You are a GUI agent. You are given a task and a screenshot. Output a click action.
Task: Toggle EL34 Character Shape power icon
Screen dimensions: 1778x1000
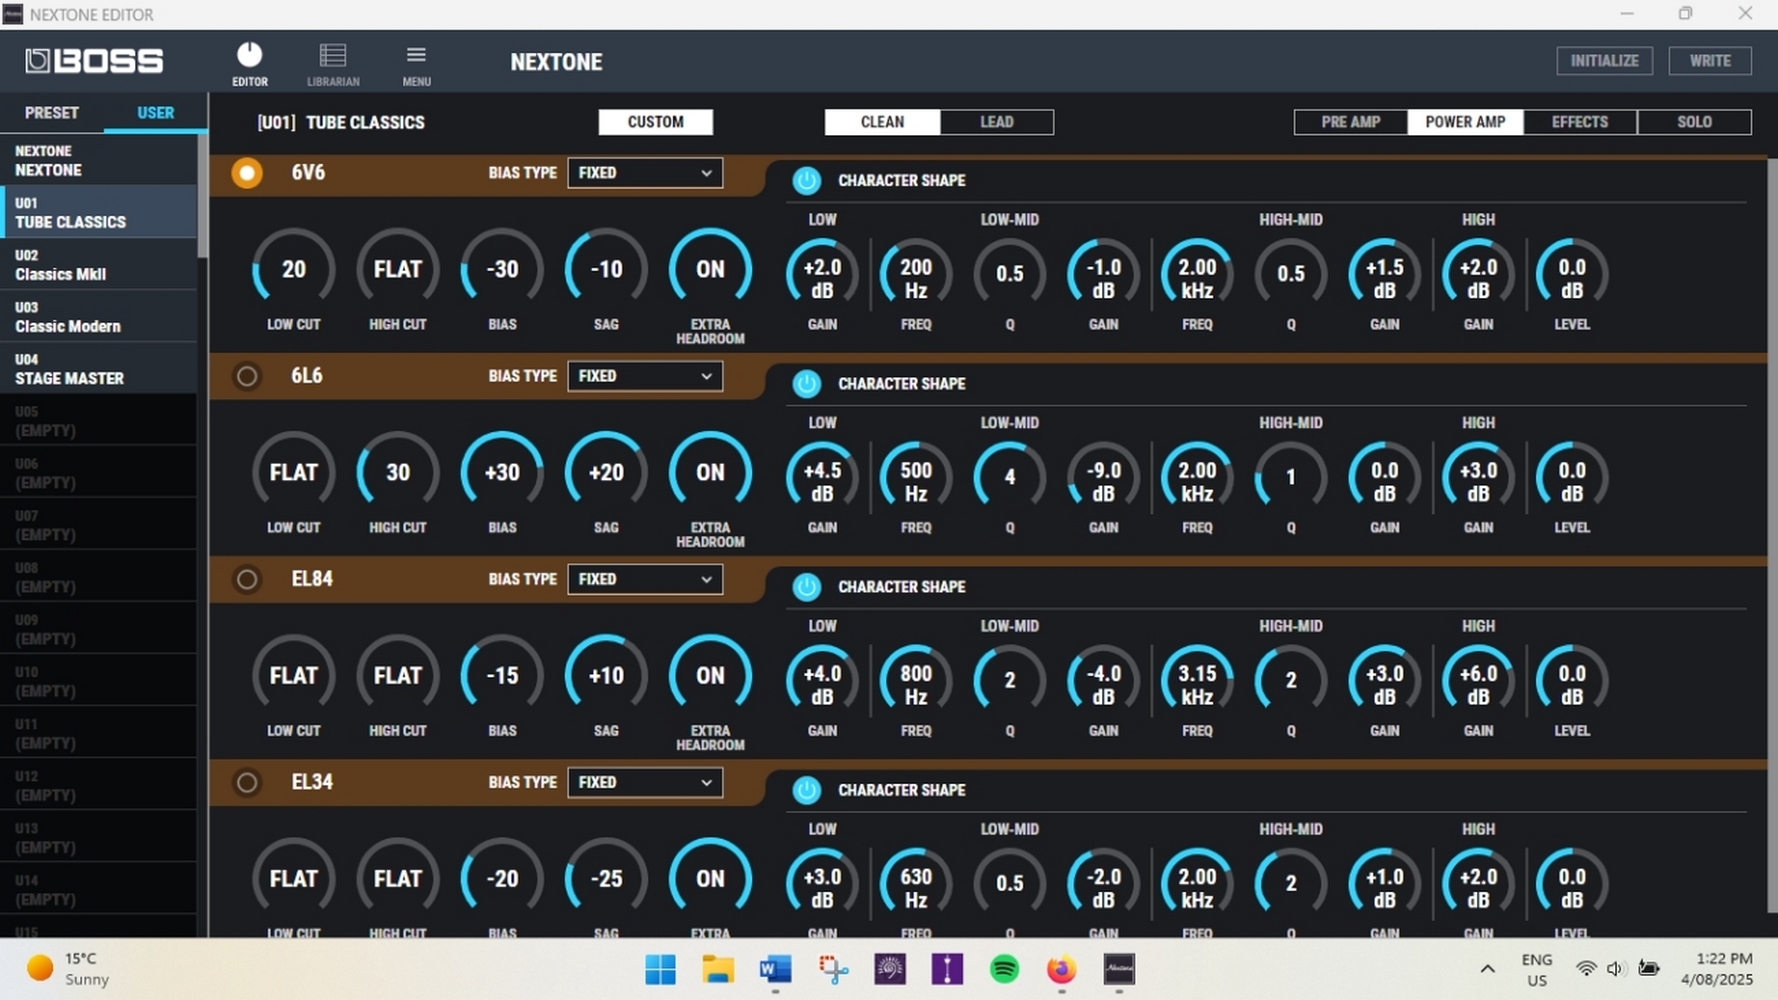(806, 790)
